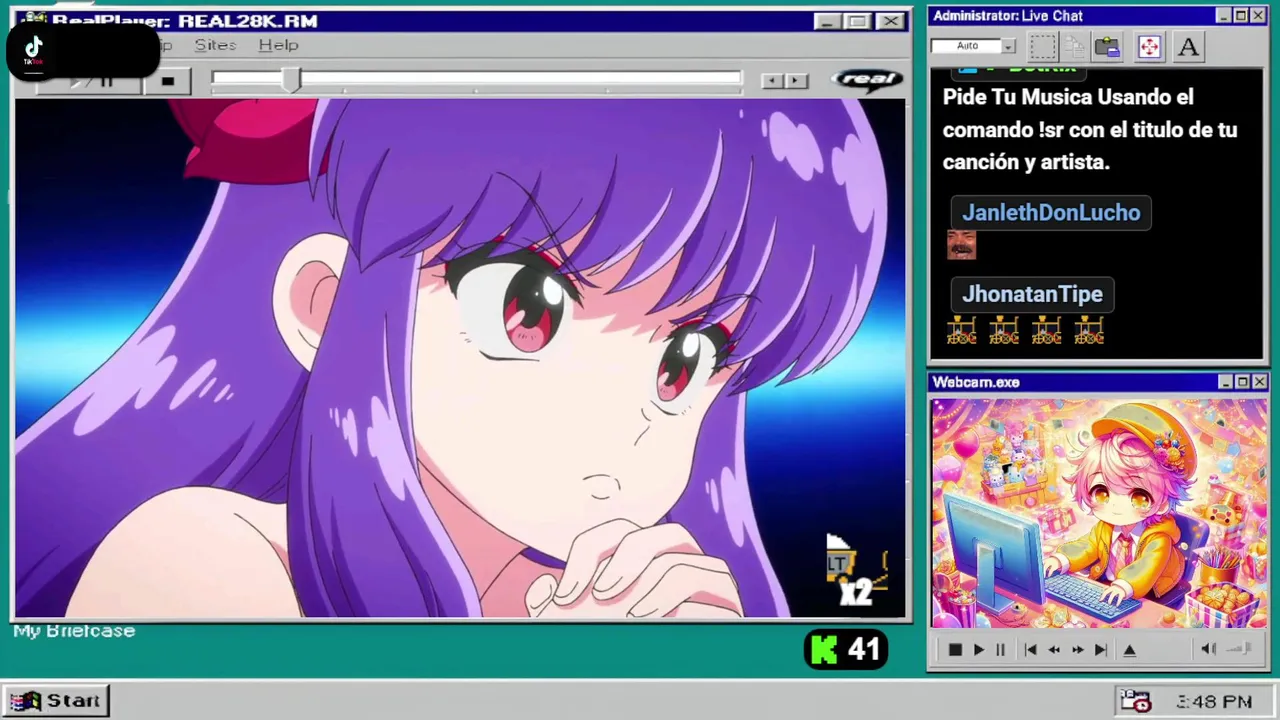Click the My Briefcase desktop label
The image size is (1280, 720).
pyautogui.click(x=74, y=631)
